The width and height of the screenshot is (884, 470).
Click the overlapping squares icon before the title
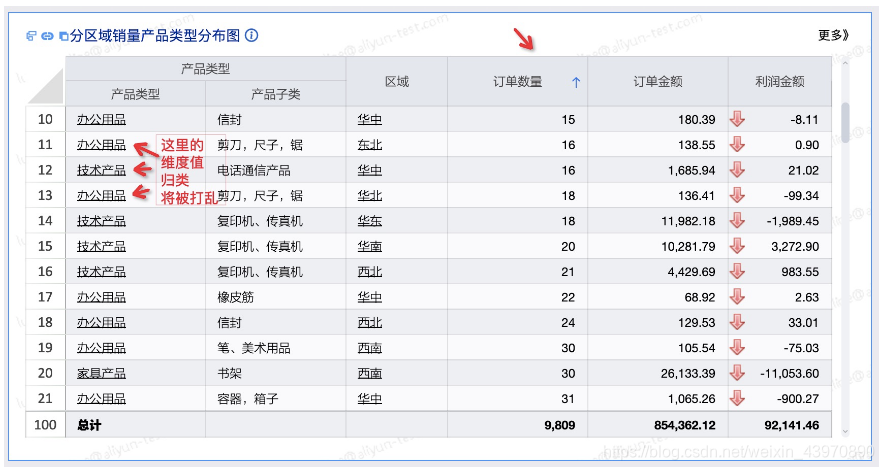(64, 36)
